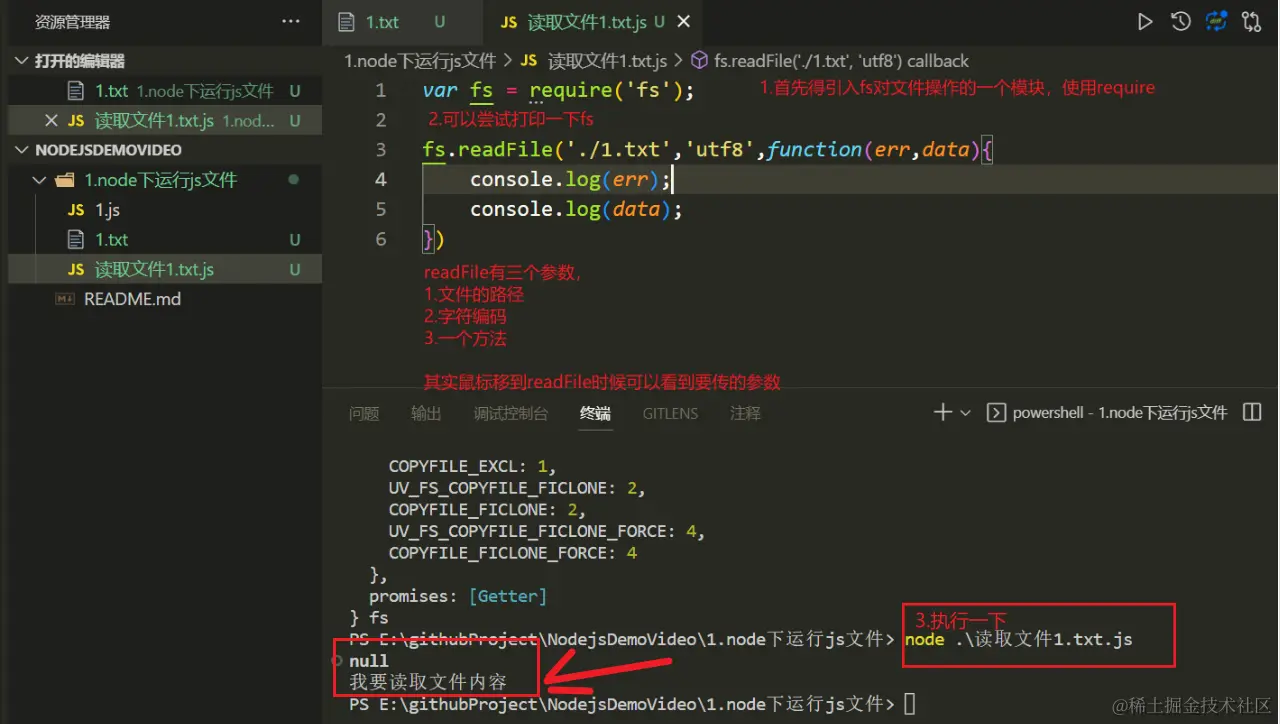Collapse the 1.node下运行js文件 folder
Viewport: 1280px width, 724px height.
(x=38, y=179)
